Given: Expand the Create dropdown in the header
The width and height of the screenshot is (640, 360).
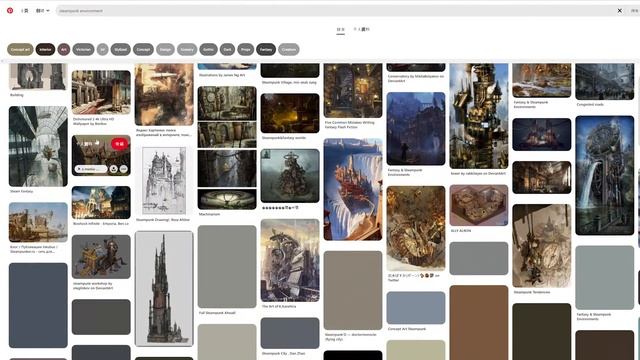Looking at the screenshot, I should [x=42, y=11].
